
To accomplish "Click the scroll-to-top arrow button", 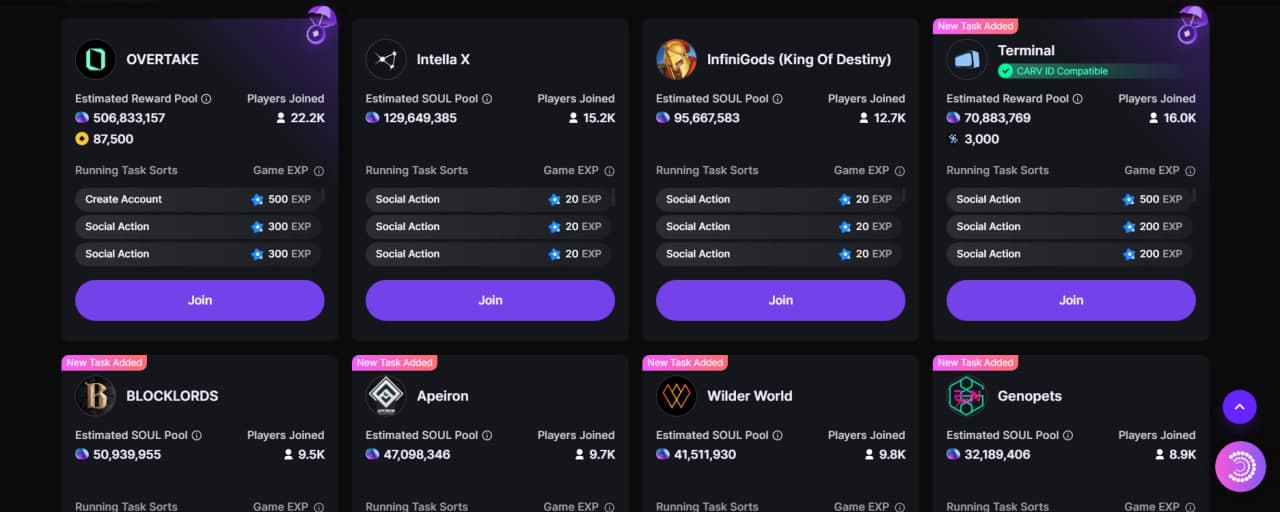I will 1239,407.
